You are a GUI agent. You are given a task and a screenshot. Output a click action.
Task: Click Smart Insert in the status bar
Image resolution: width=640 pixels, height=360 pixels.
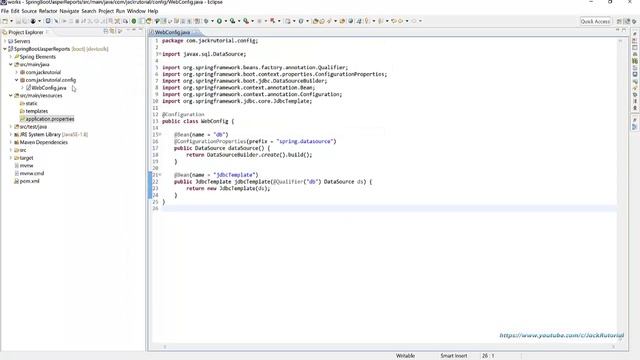(453, 356)
